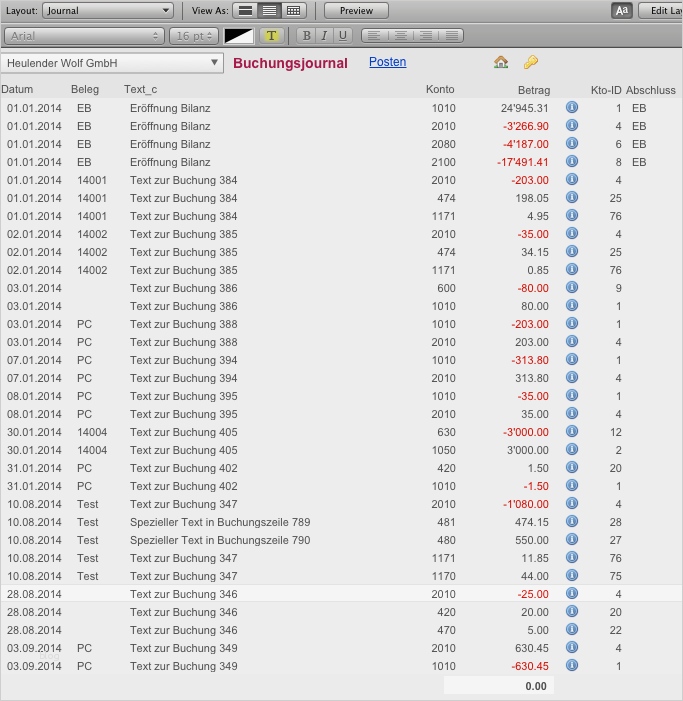Toggle the Aa formatting bar button
The width and height of the screenshot is (683, 701).
(x=622, y=11)
